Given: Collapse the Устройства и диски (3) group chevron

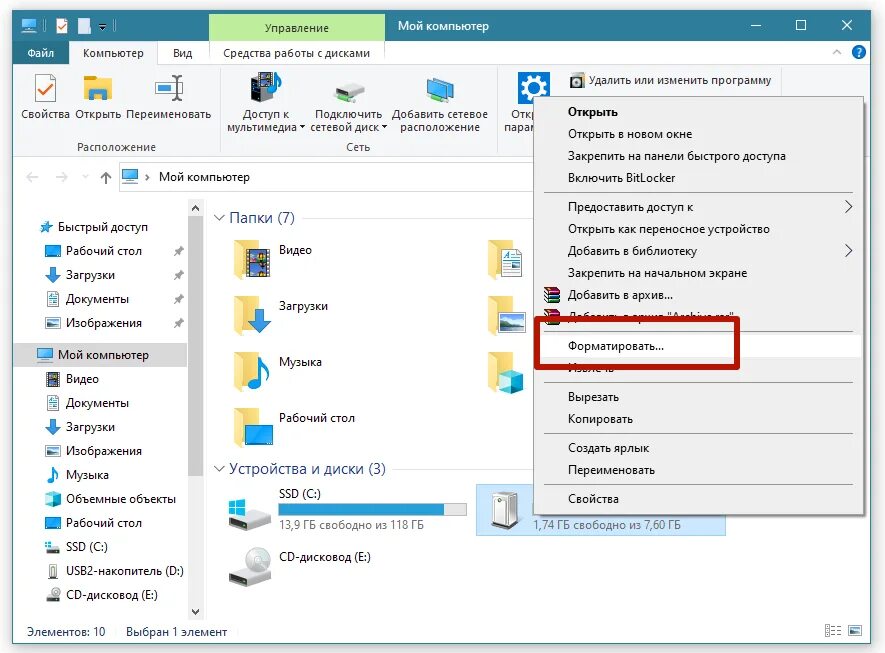Looking at the screenshot, I should pyautogui.click(x=219, y=468).
